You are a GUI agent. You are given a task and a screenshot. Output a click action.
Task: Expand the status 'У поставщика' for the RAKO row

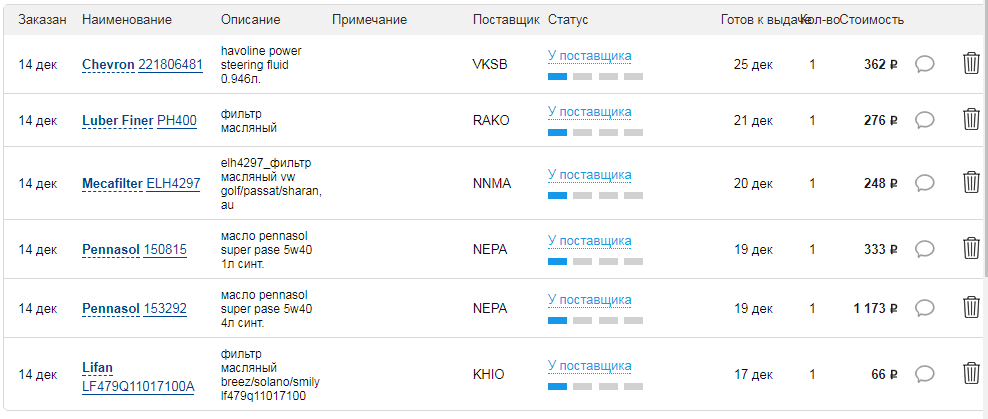click(590, 112)
